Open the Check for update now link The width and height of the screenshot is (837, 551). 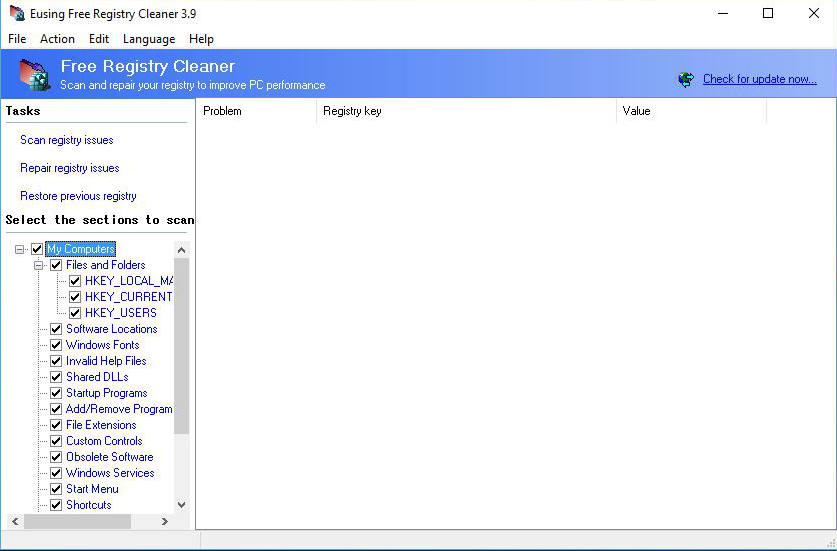coord(759,79)
